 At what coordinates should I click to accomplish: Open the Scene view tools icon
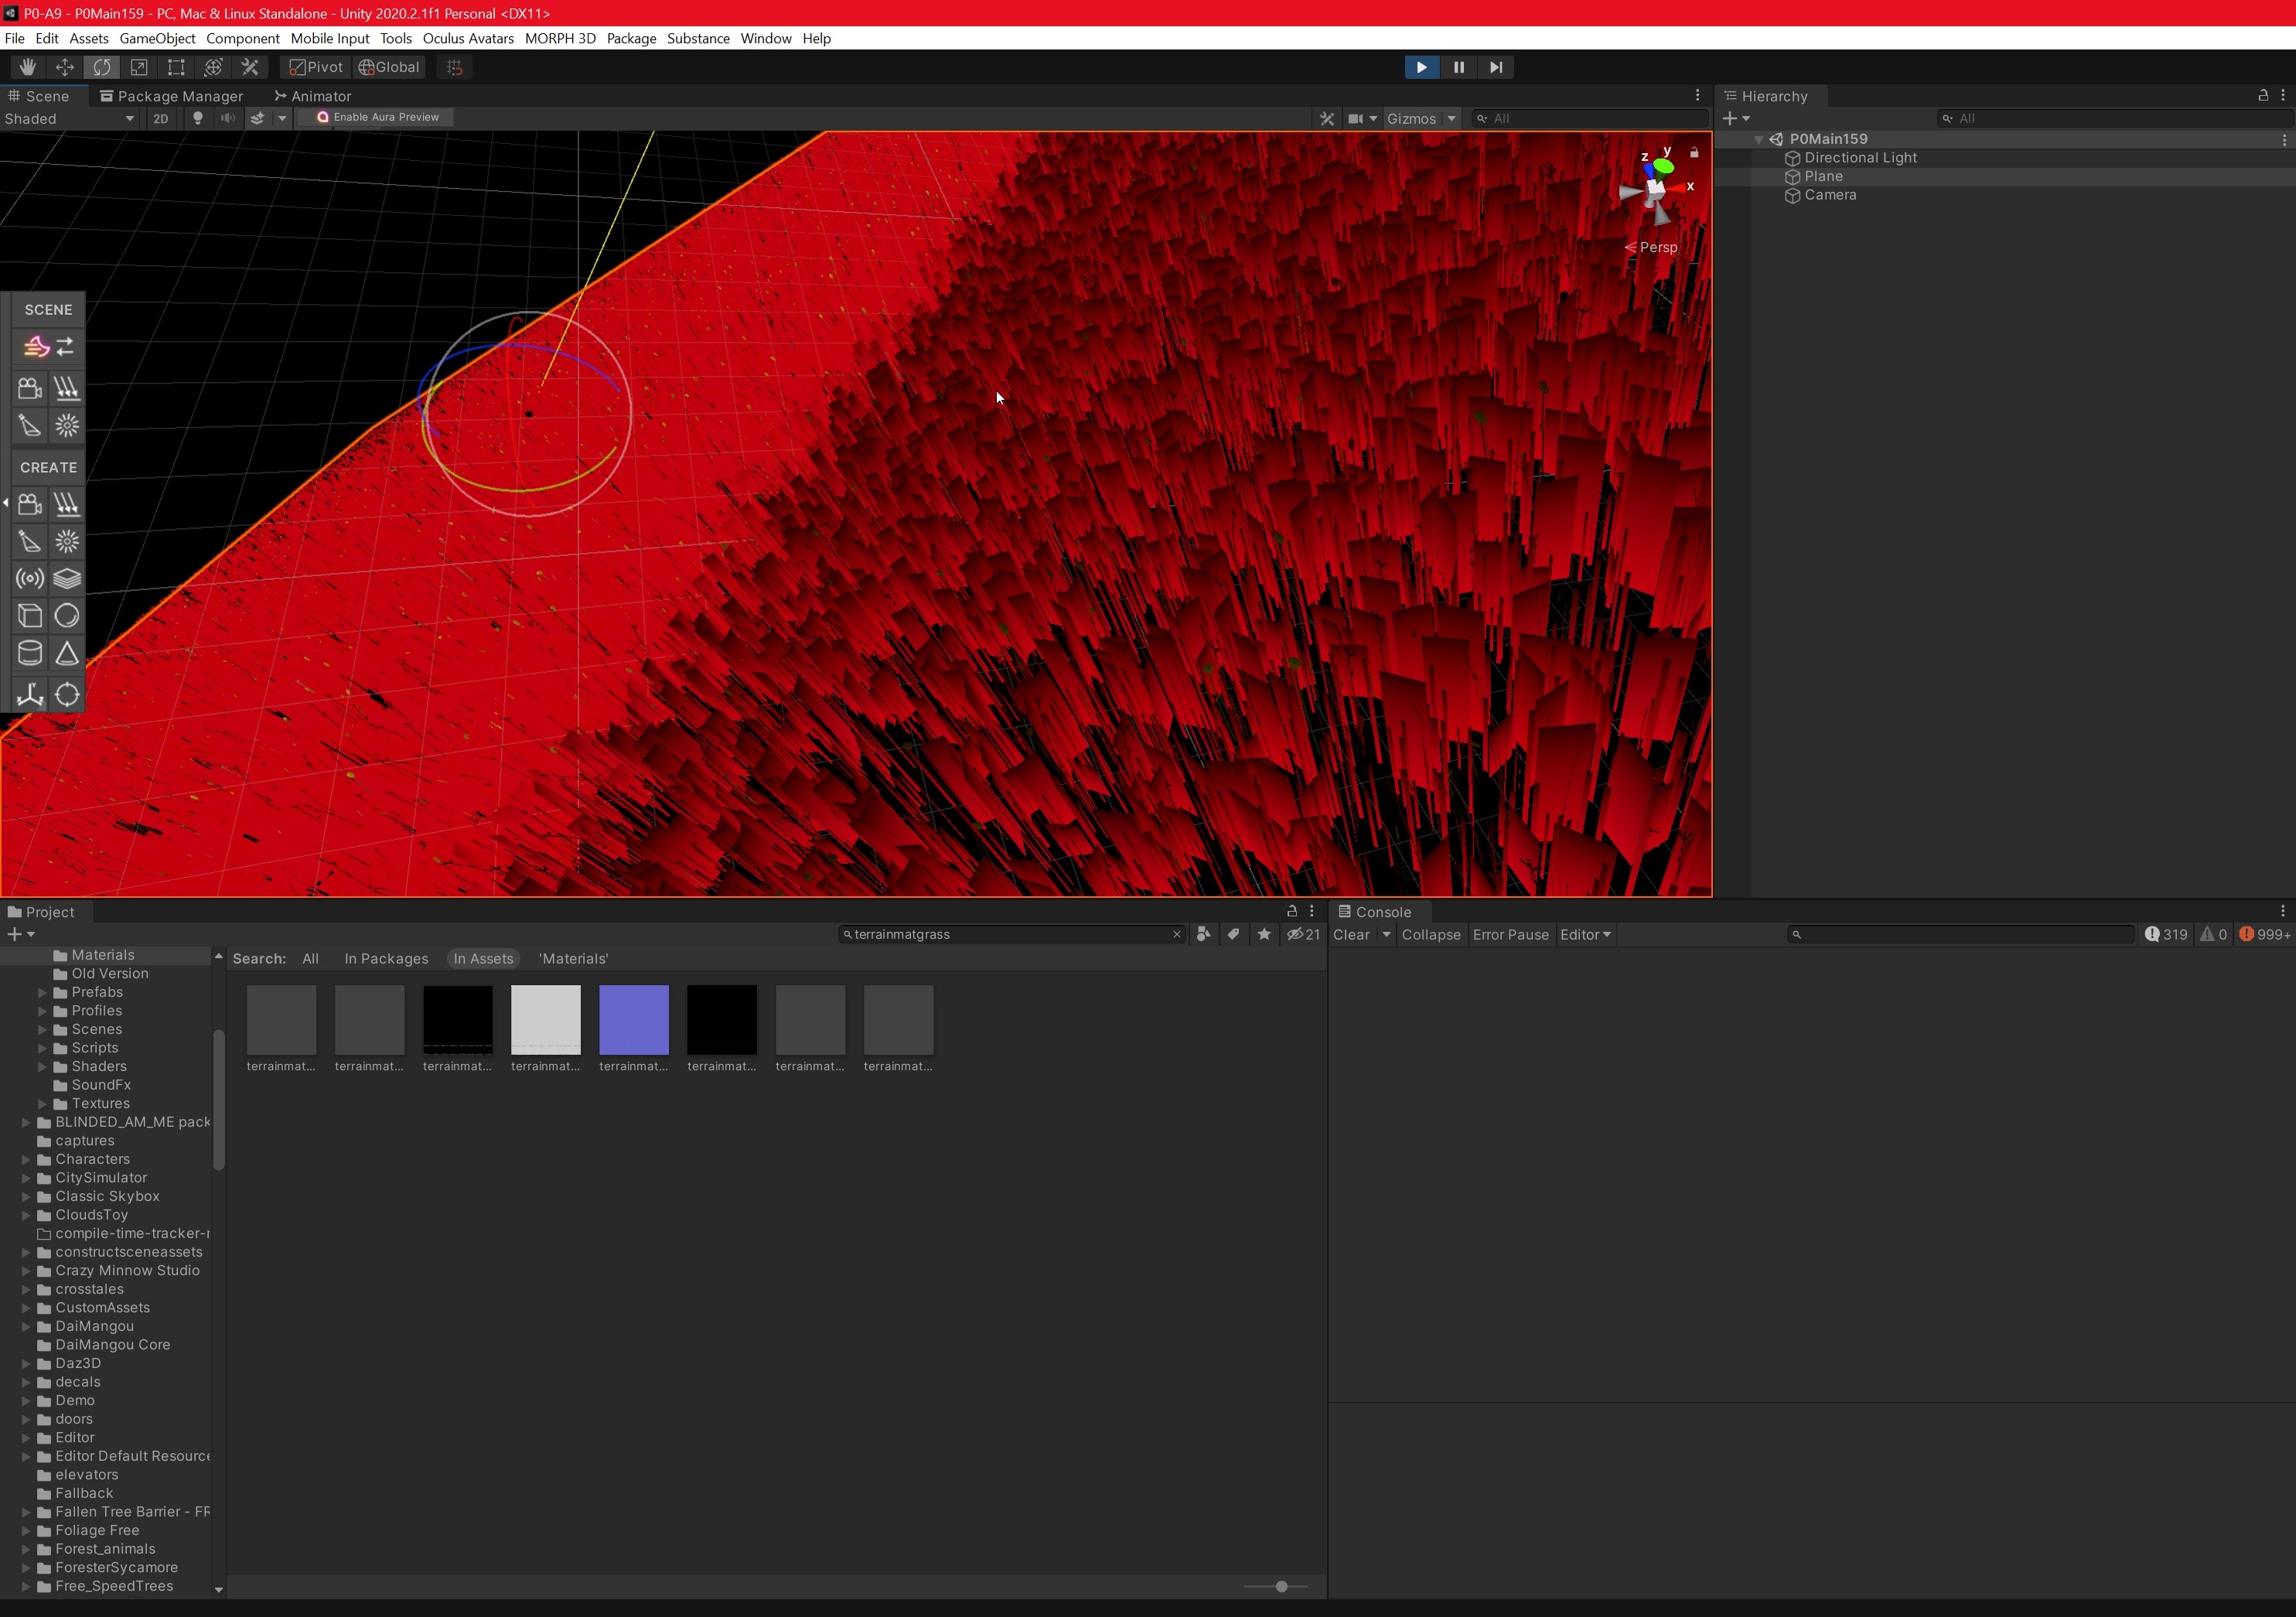1327,118
